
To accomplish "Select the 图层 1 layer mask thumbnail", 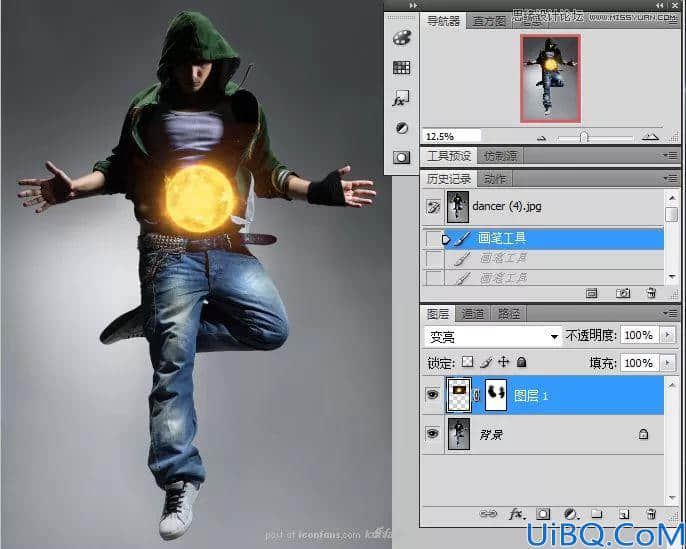I will pyautogui.click(x=496, y=395).
